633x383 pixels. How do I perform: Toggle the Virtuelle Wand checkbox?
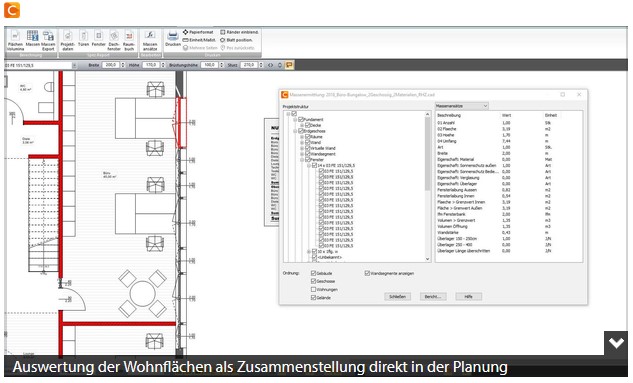pos(308,148)
